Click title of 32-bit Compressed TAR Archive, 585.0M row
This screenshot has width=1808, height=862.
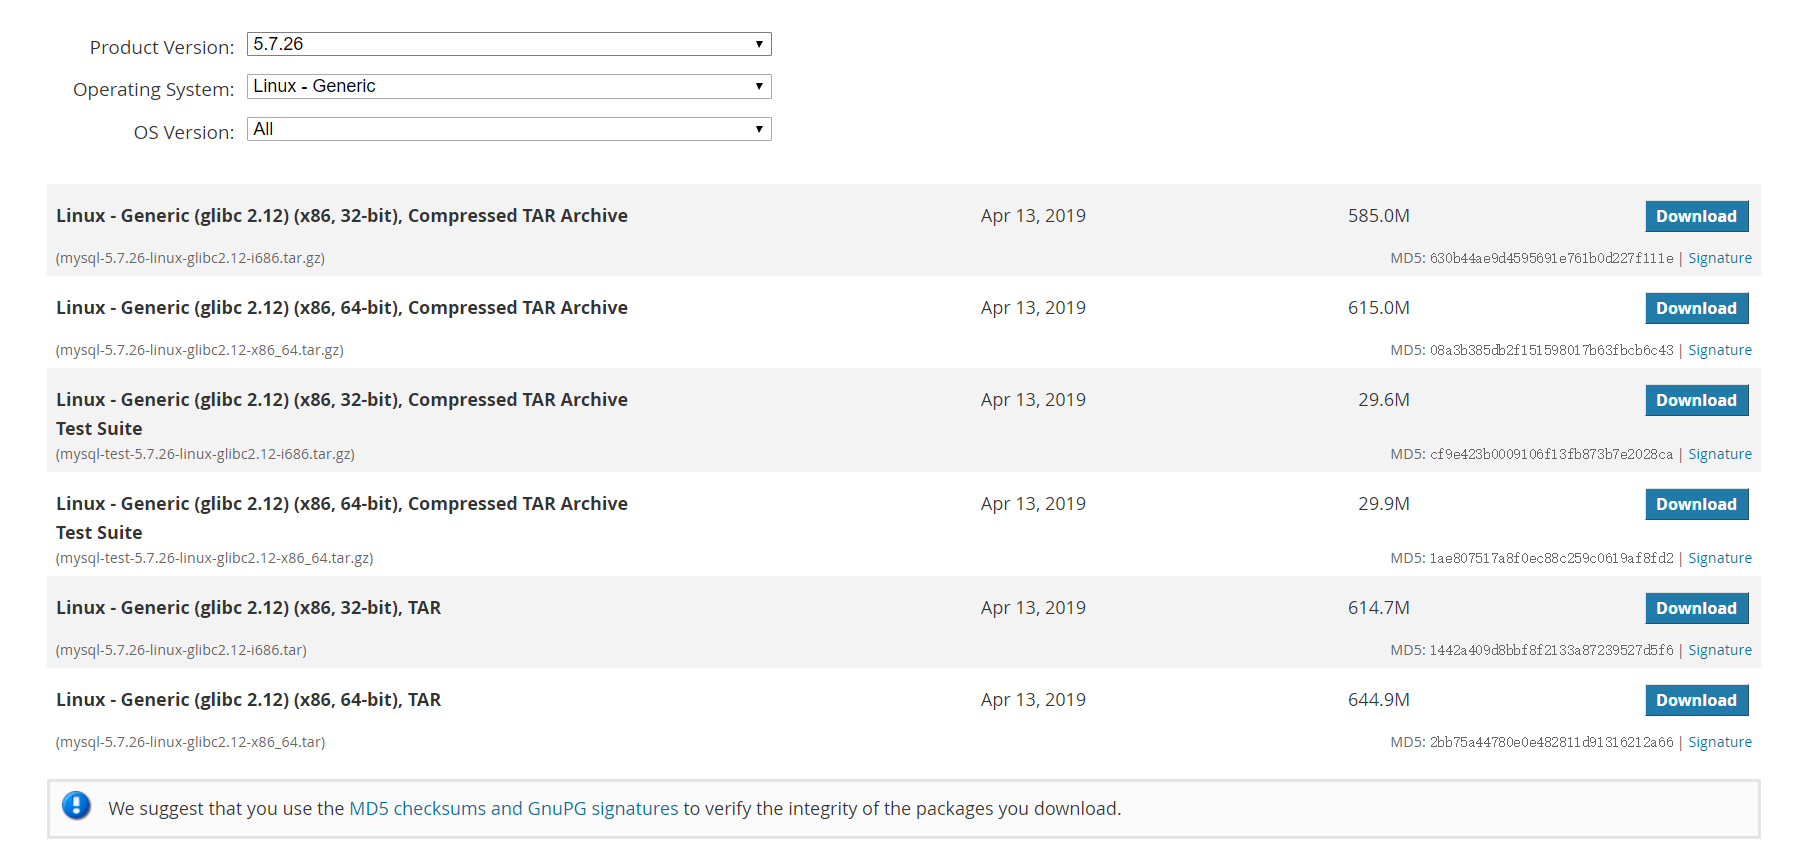pyautogui.click(x=342, y=216)
